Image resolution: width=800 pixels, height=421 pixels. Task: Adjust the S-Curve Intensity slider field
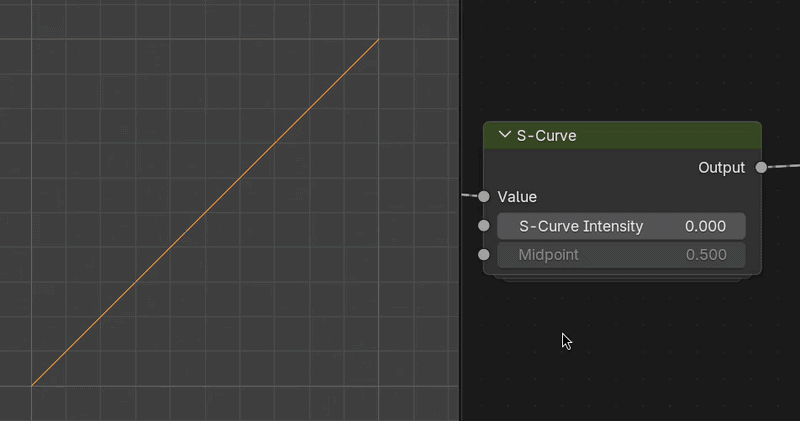(621, 226)
